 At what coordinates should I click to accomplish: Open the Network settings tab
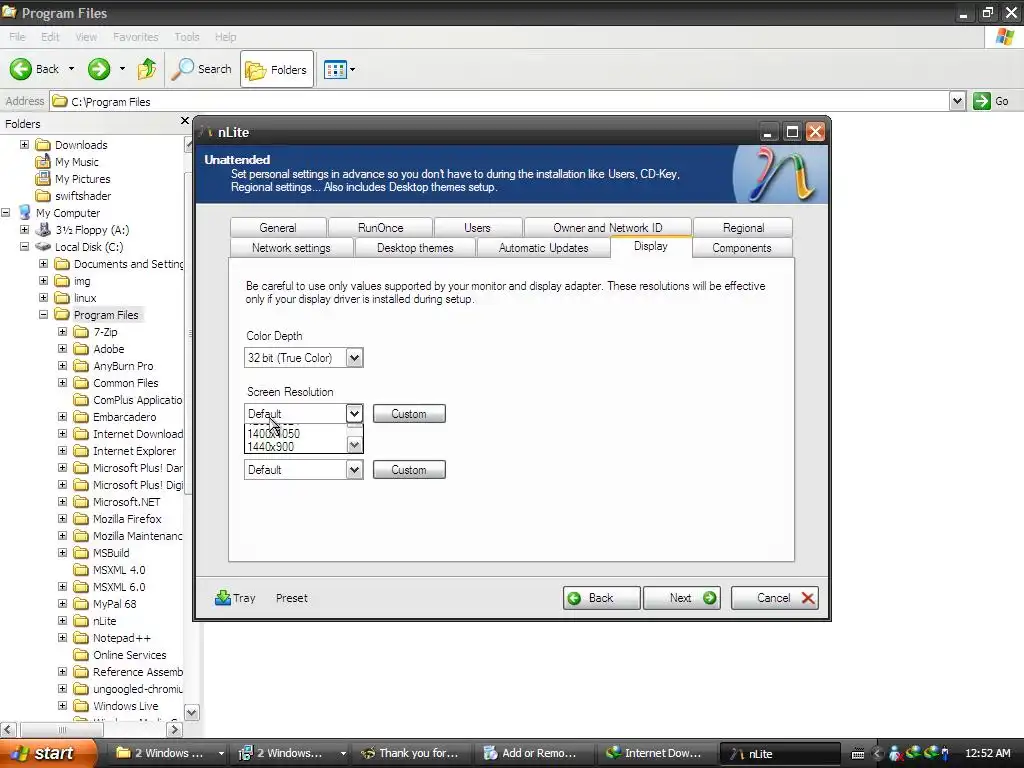coord(291,248)
